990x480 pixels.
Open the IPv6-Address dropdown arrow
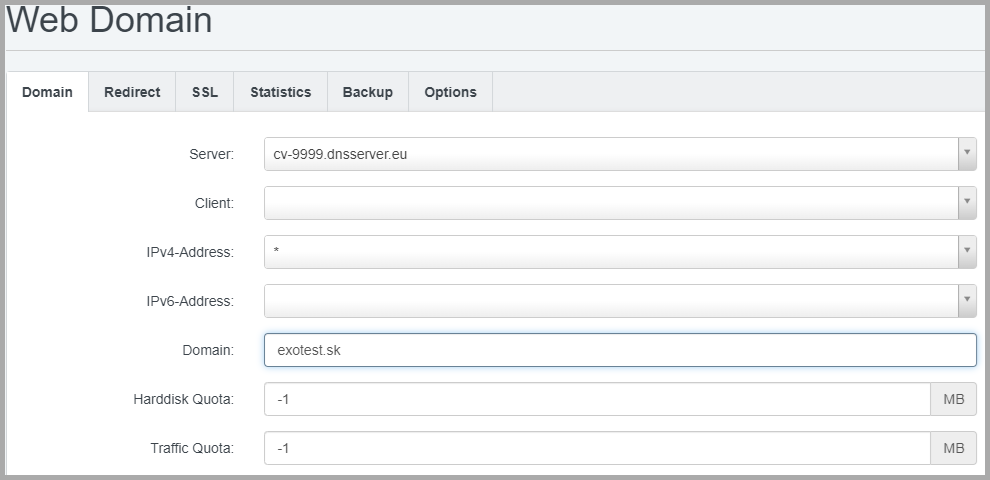[967, 301]
